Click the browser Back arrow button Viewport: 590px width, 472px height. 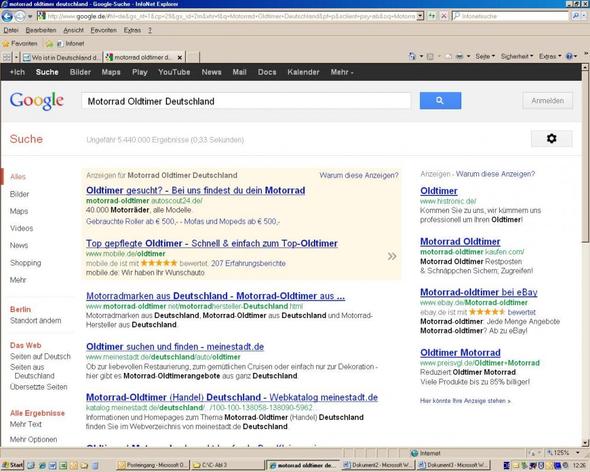tap(7, 16)
